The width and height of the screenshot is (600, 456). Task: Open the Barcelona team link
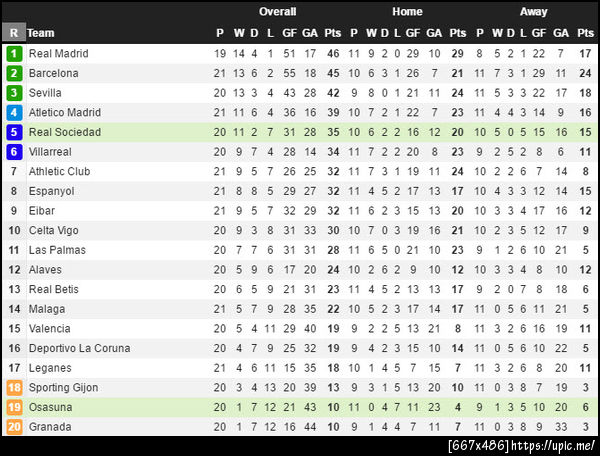[x=53, y=73]
